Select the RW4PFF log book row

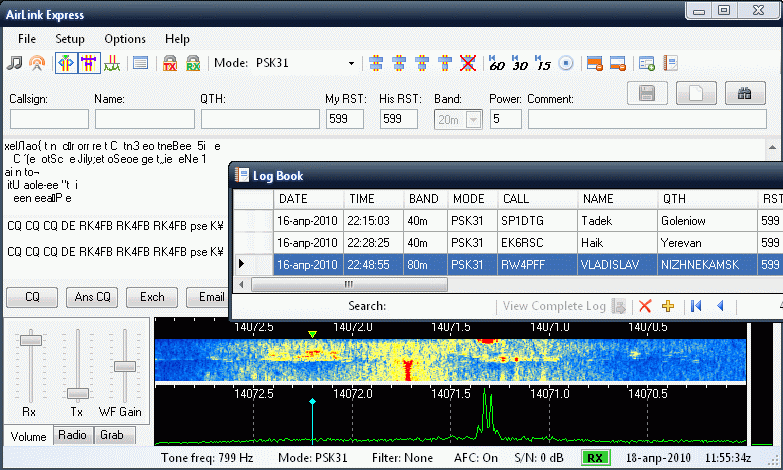pos(508,265)
